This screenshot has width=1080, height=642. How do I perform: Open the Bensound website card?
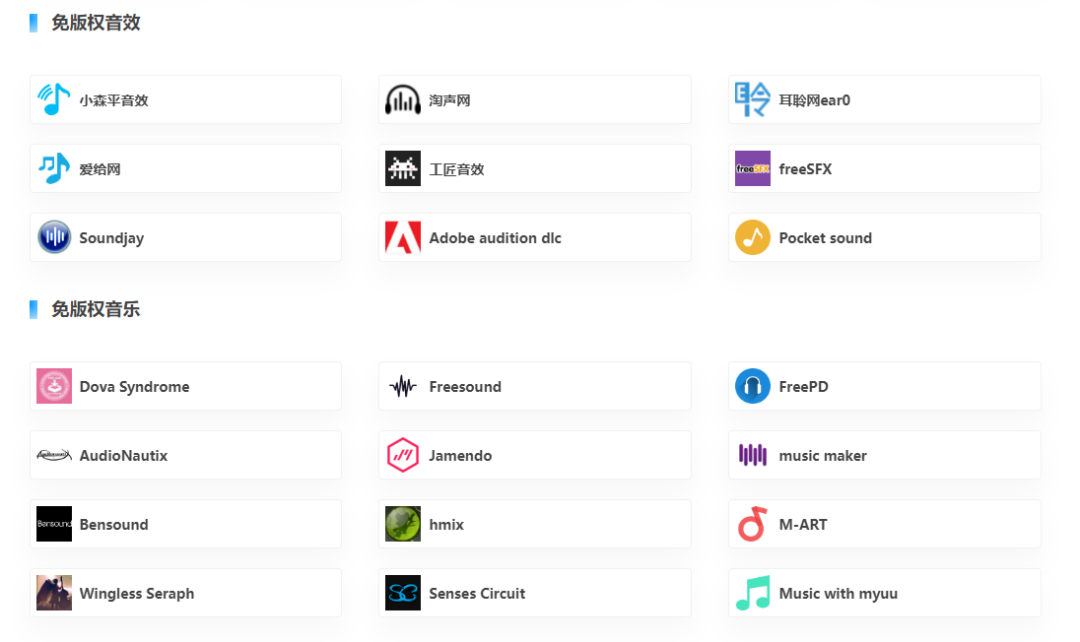tap(185, 524)
